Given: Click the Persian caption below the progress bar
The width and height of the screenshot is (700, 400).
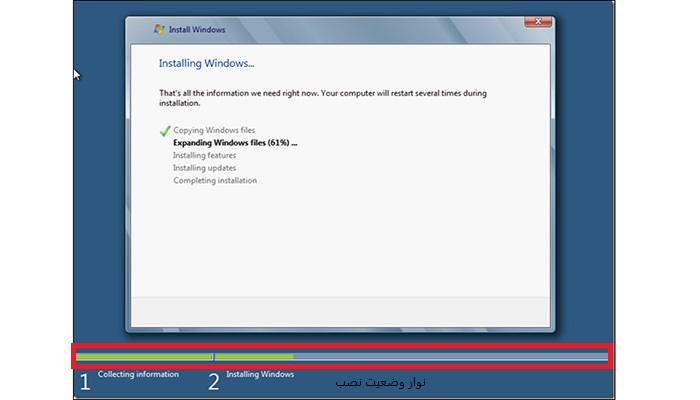Looking at the screenshot, I should [380, 381].
